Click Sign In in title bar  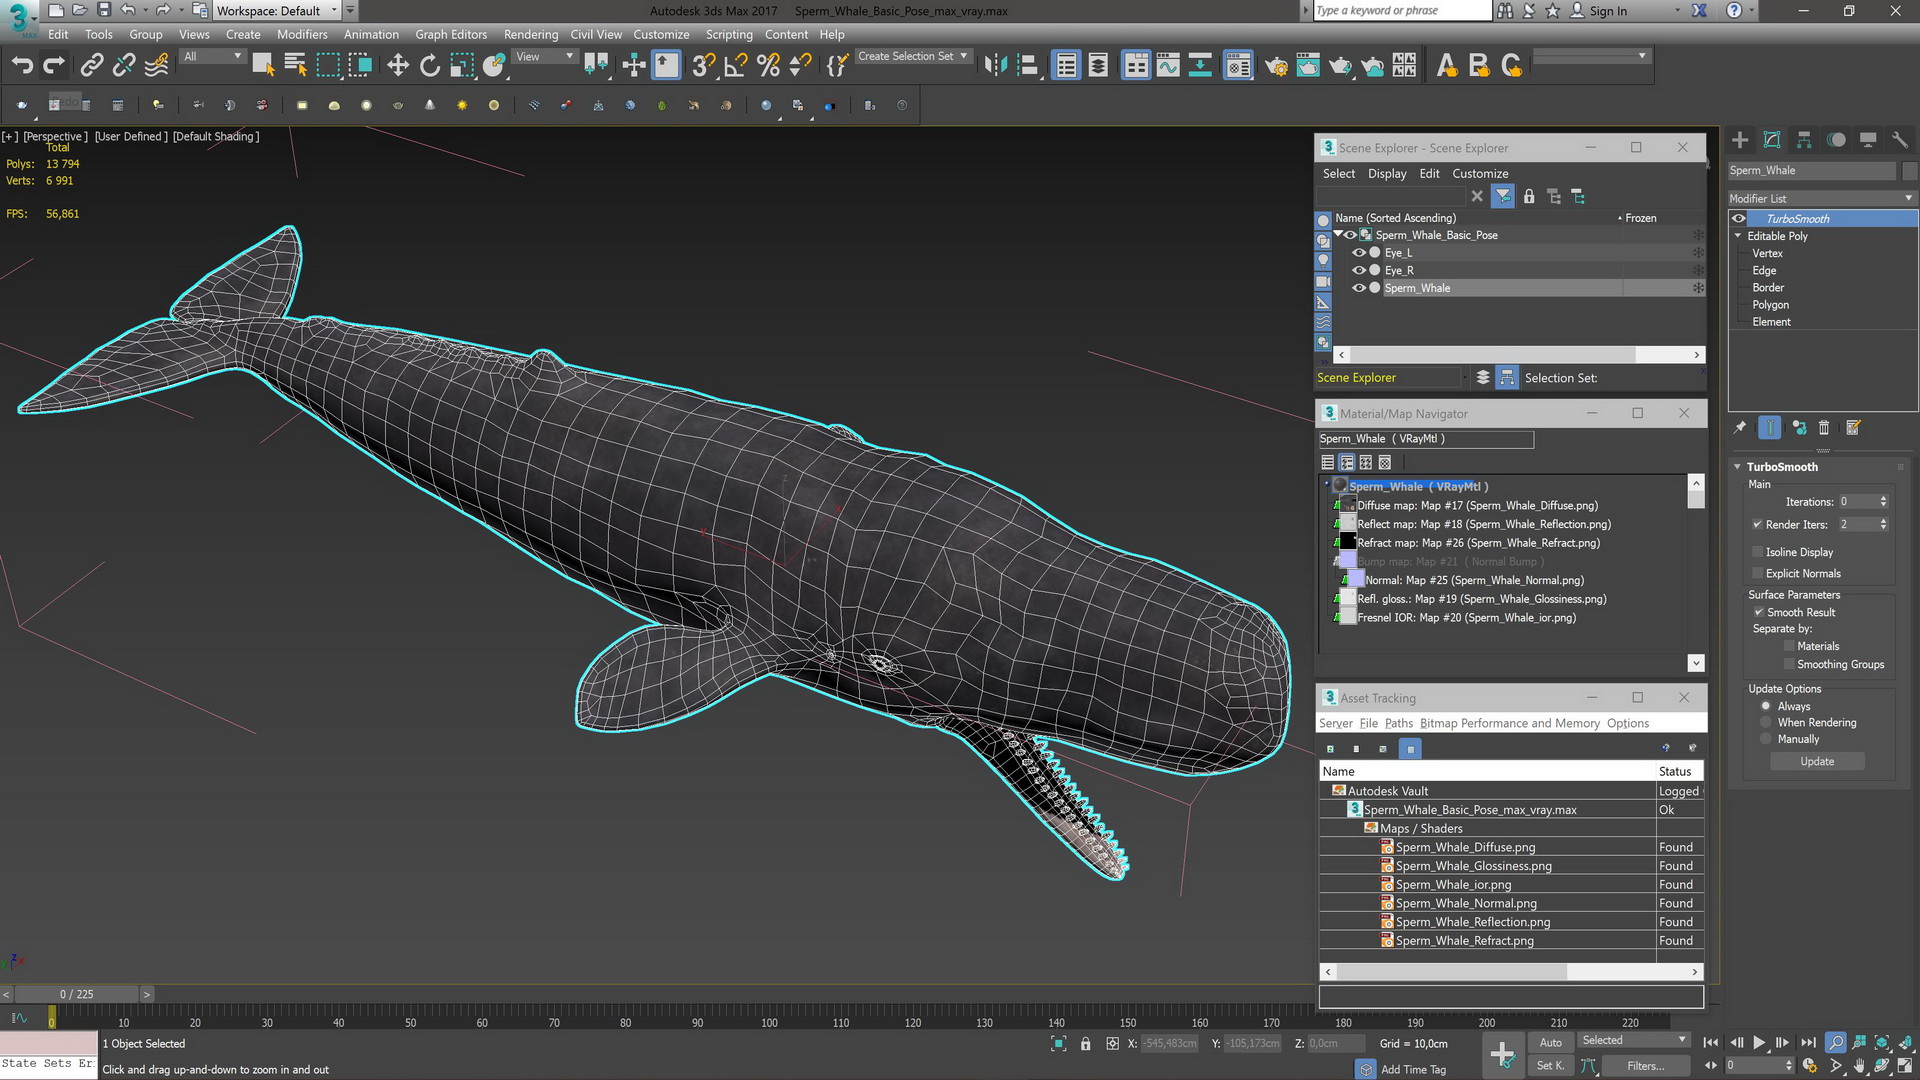[1608, 11]
